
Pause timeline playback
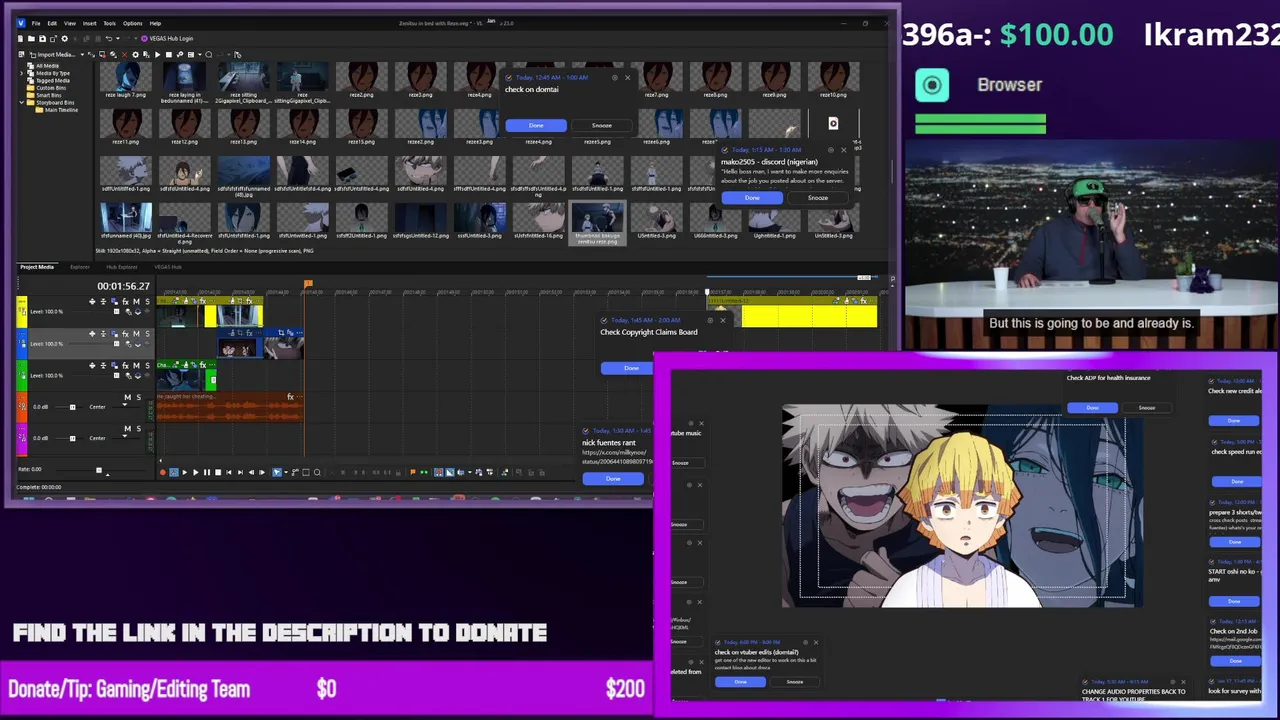(207, 472)
